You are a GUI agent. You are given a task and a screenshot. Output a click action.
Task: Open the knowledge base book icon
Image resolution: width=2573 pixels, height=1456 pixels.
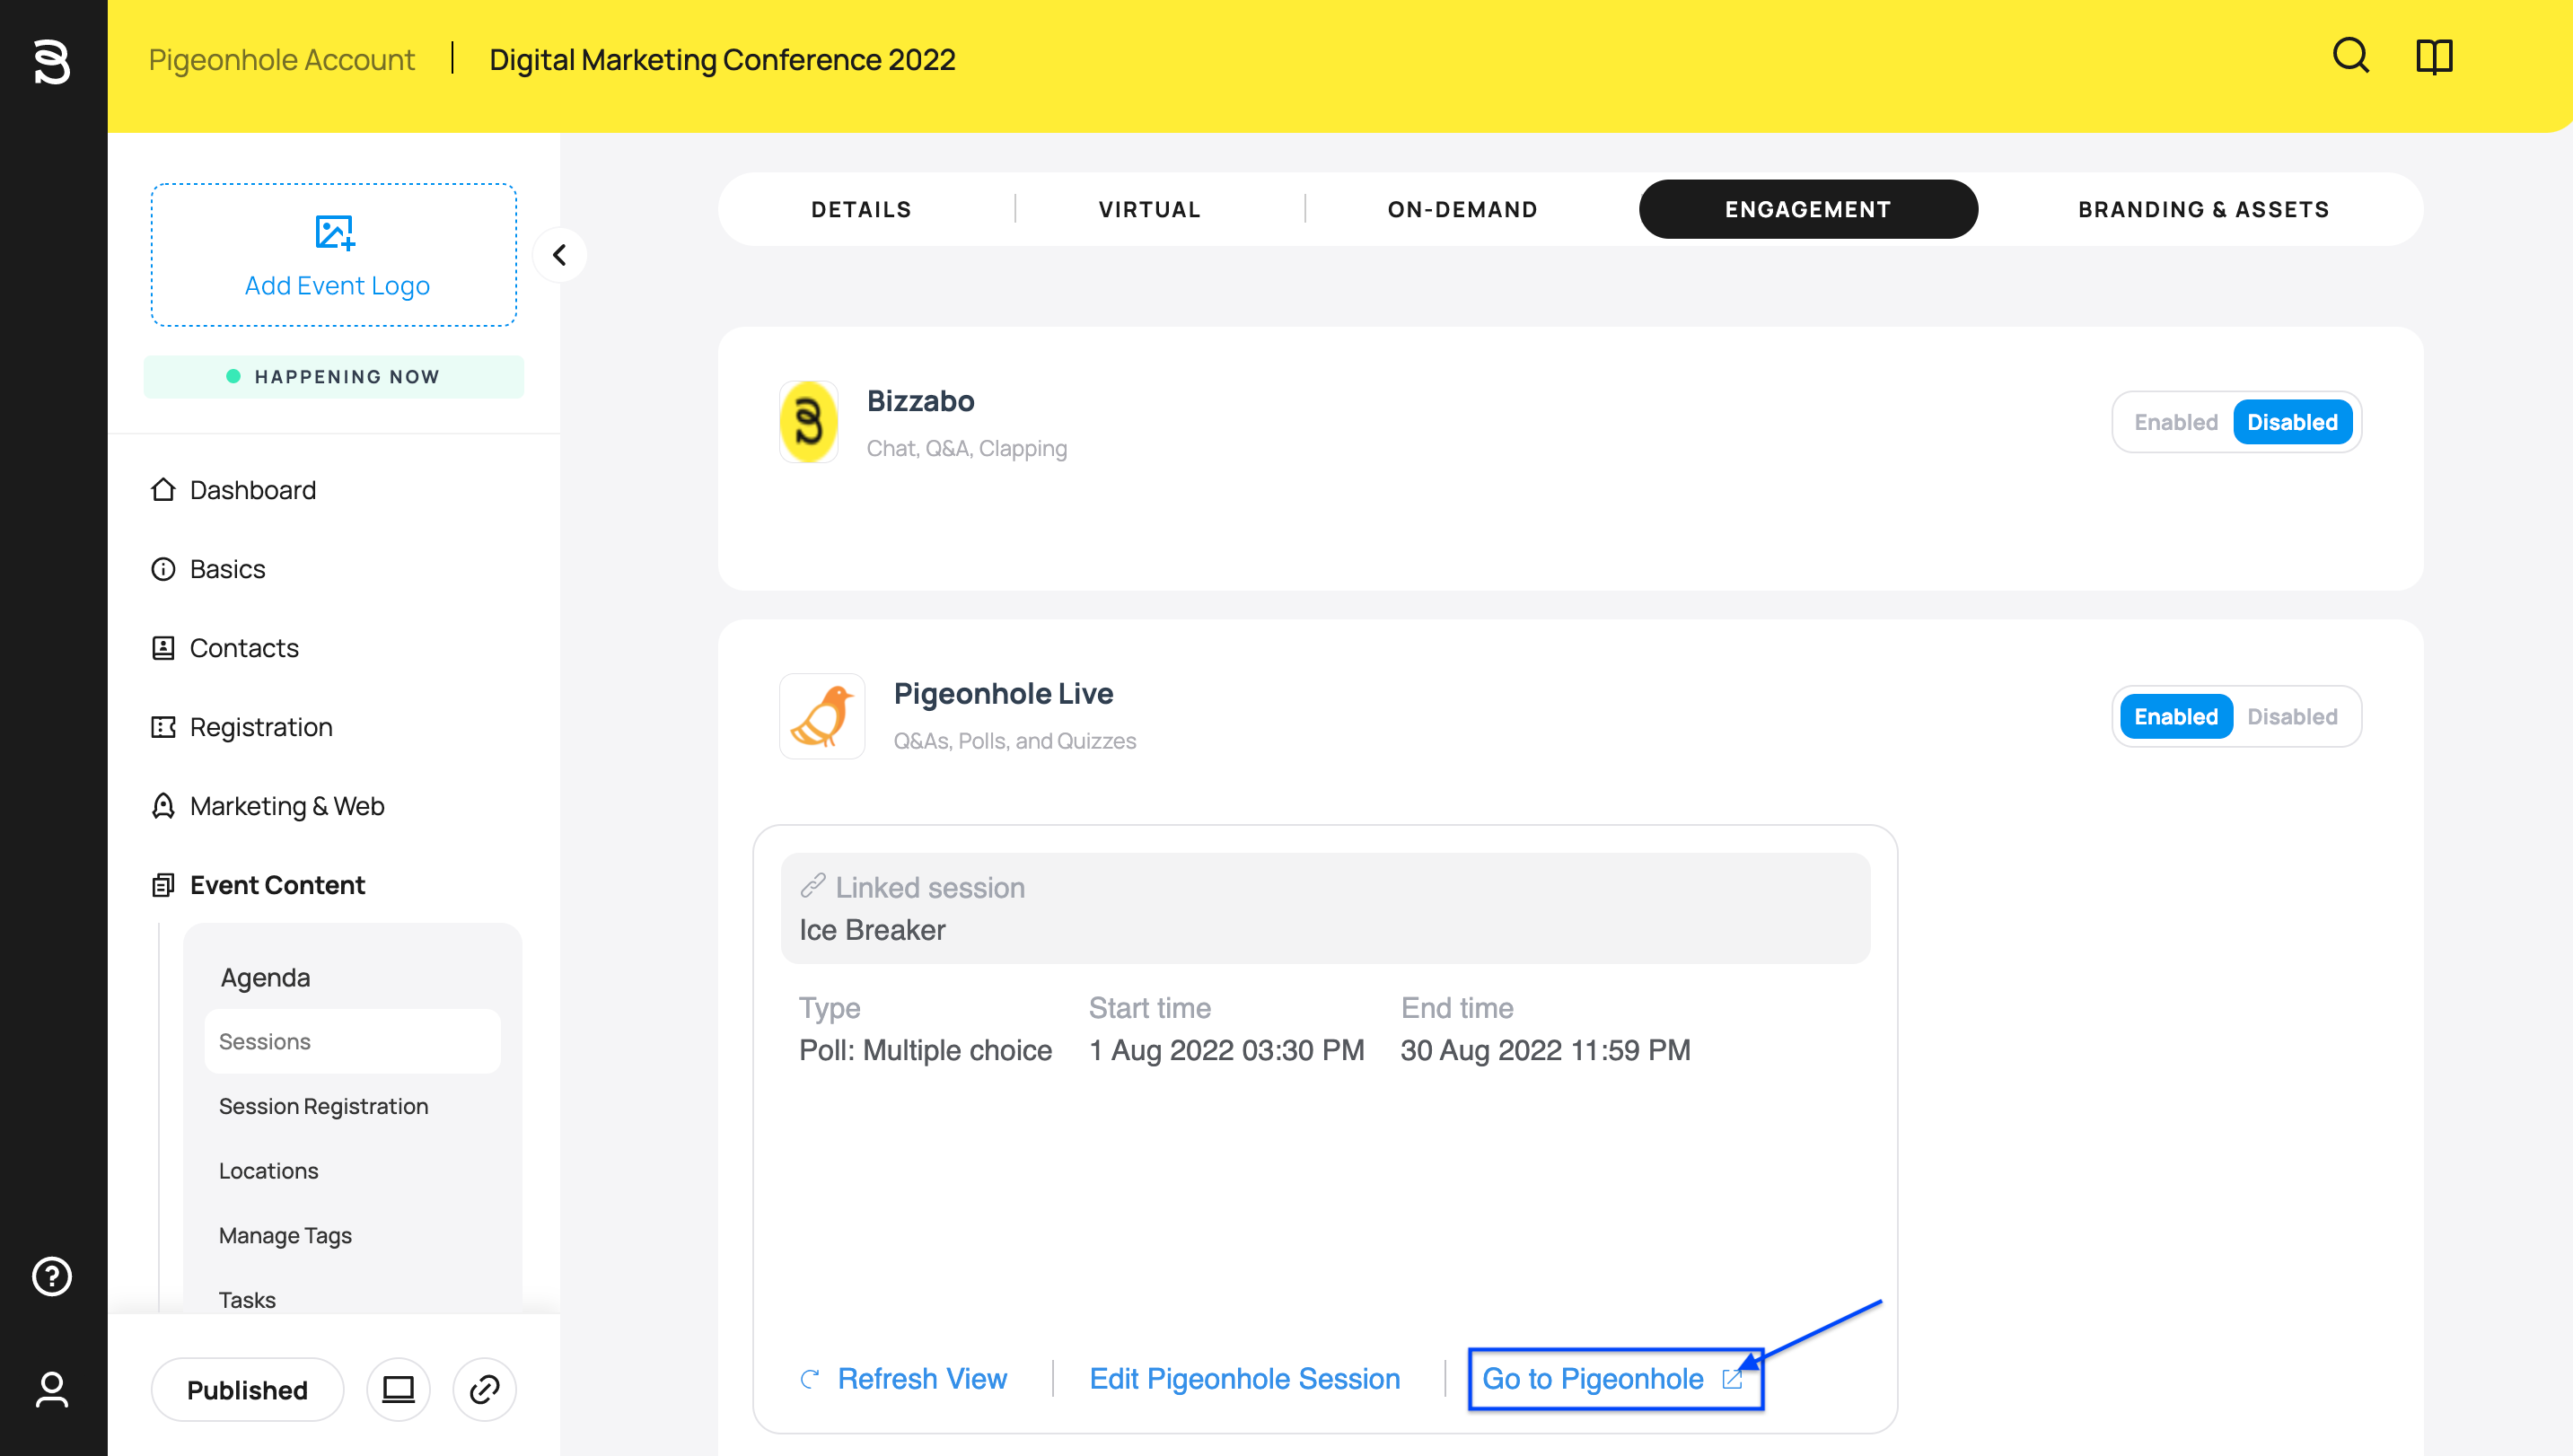click(2434, 56)
